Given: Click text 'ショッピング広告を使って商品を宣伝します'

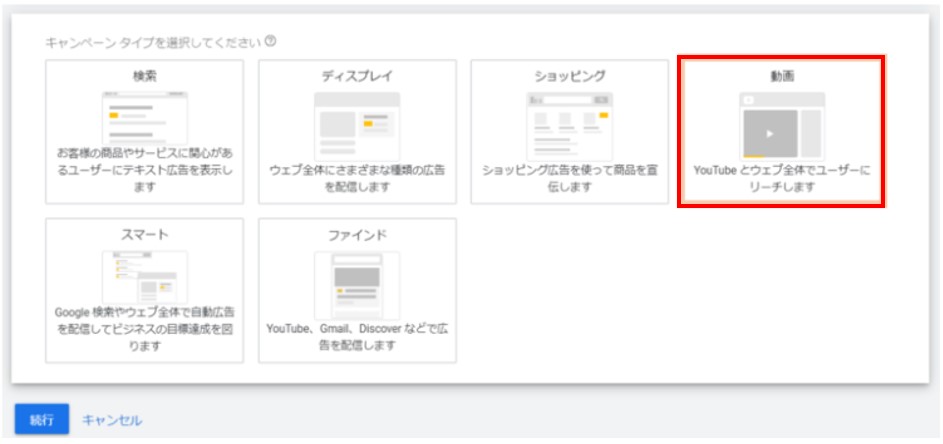Looking at the screenshot, I should coord(570,179).
